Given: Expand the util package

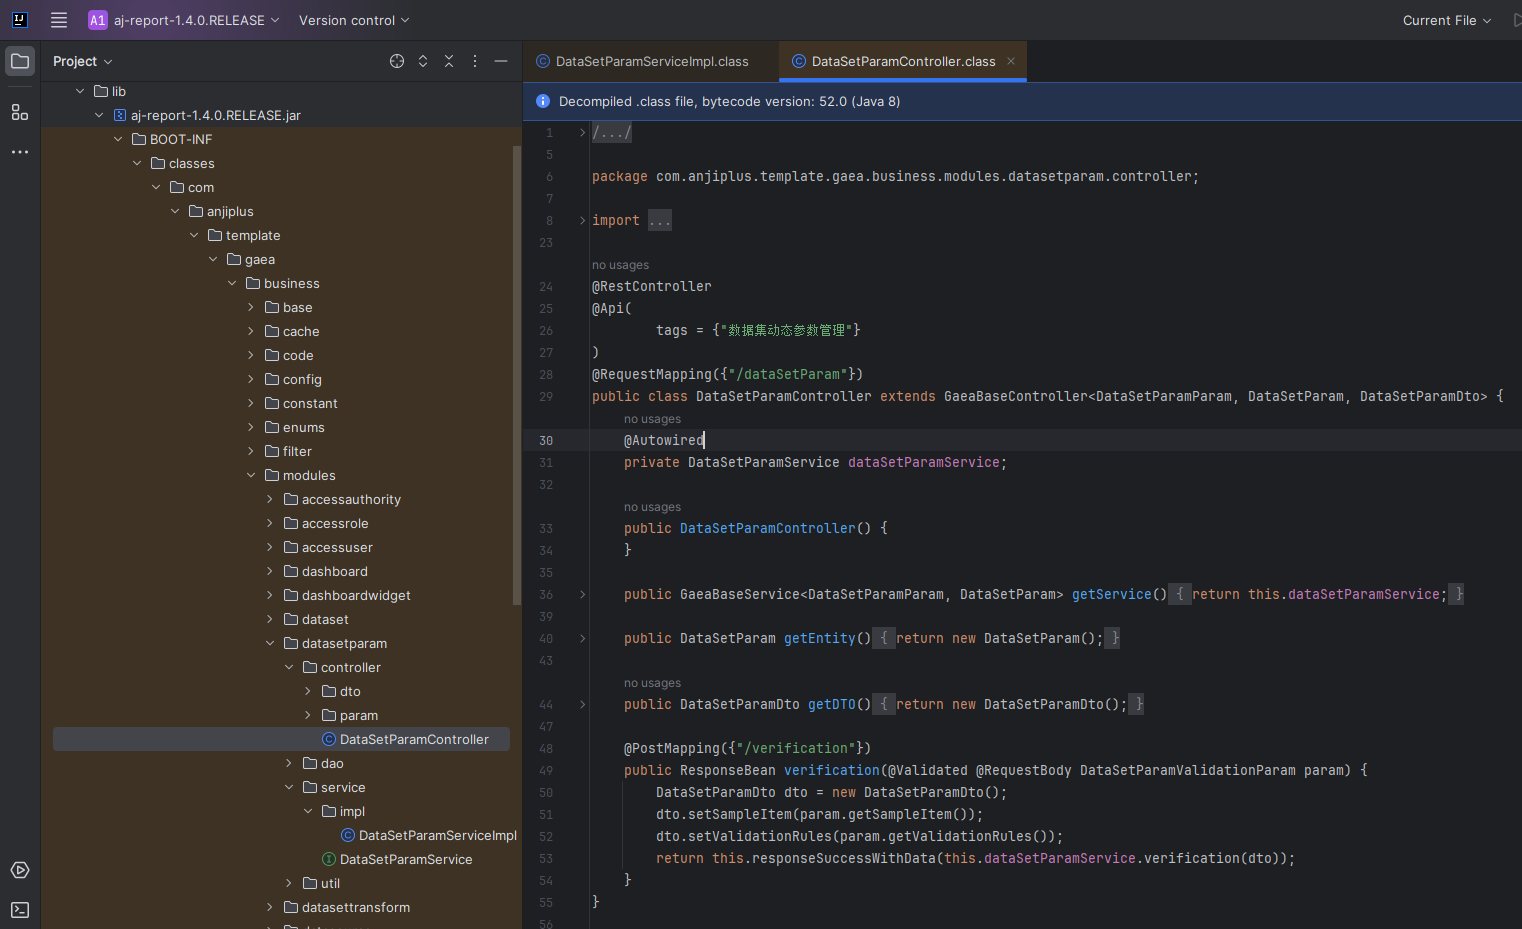Looking at the screenshot, I should [289, 883].
